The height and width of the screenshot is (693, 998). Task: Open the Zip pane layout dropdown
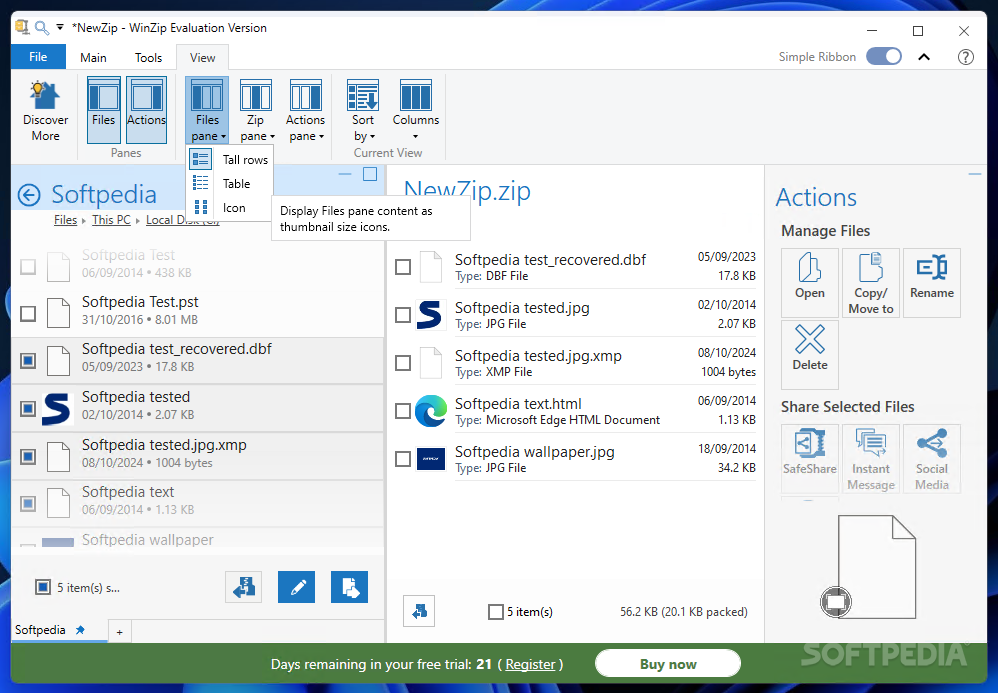point(256,111)
